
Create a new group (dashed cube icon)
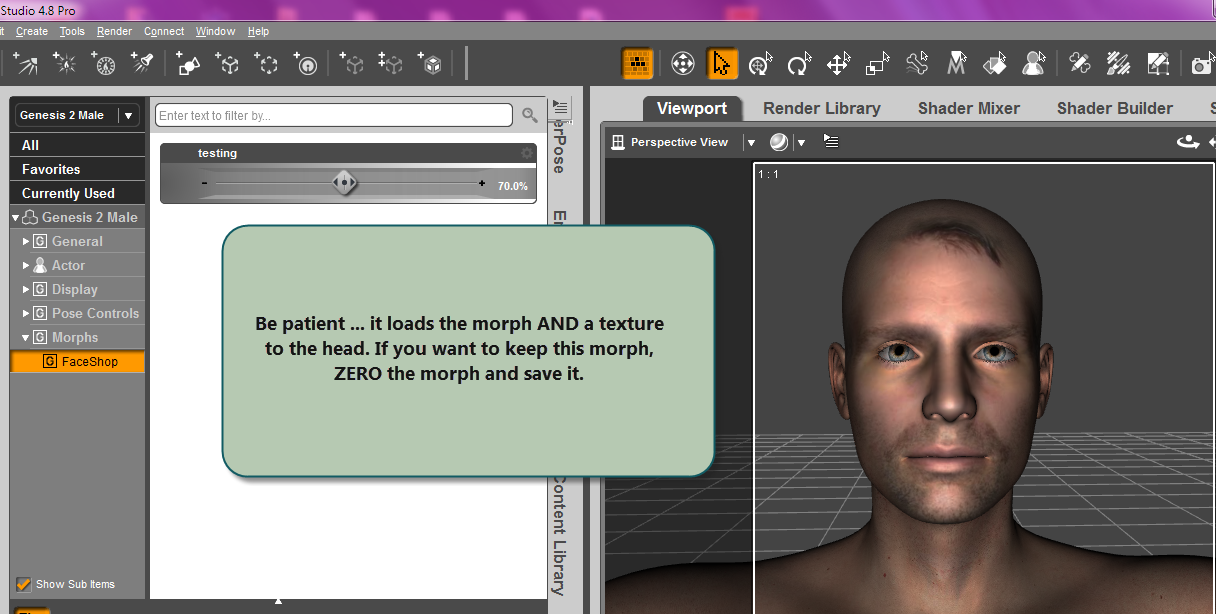coord(266,65)
